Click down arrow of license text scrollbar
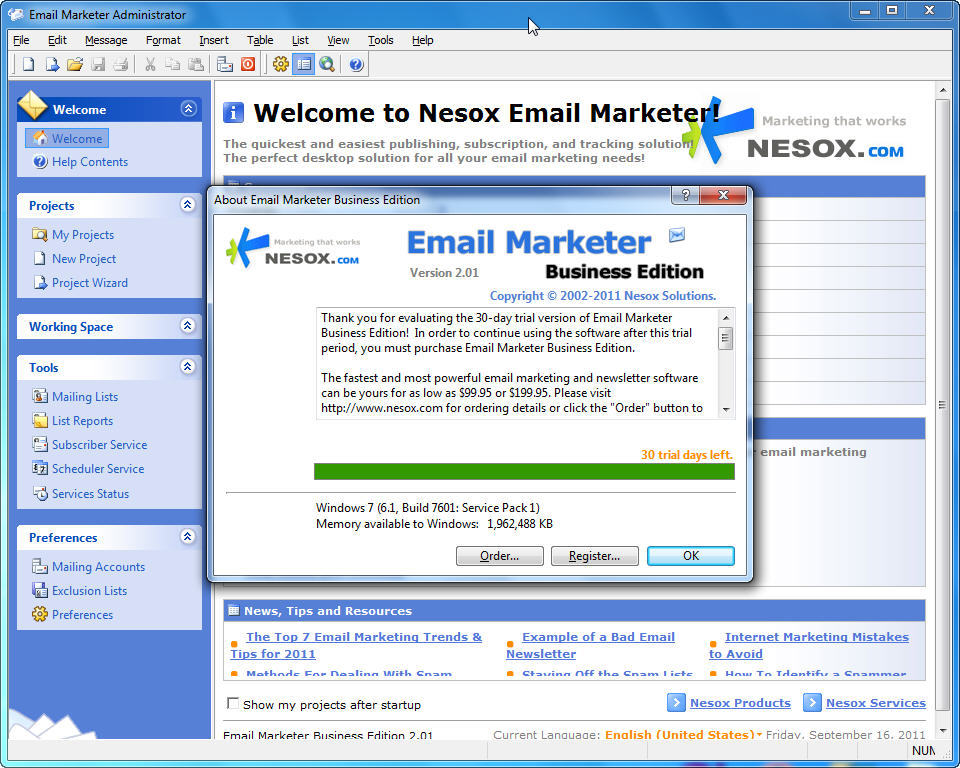The width and height of the screenshot is (960, 768). 726,409
